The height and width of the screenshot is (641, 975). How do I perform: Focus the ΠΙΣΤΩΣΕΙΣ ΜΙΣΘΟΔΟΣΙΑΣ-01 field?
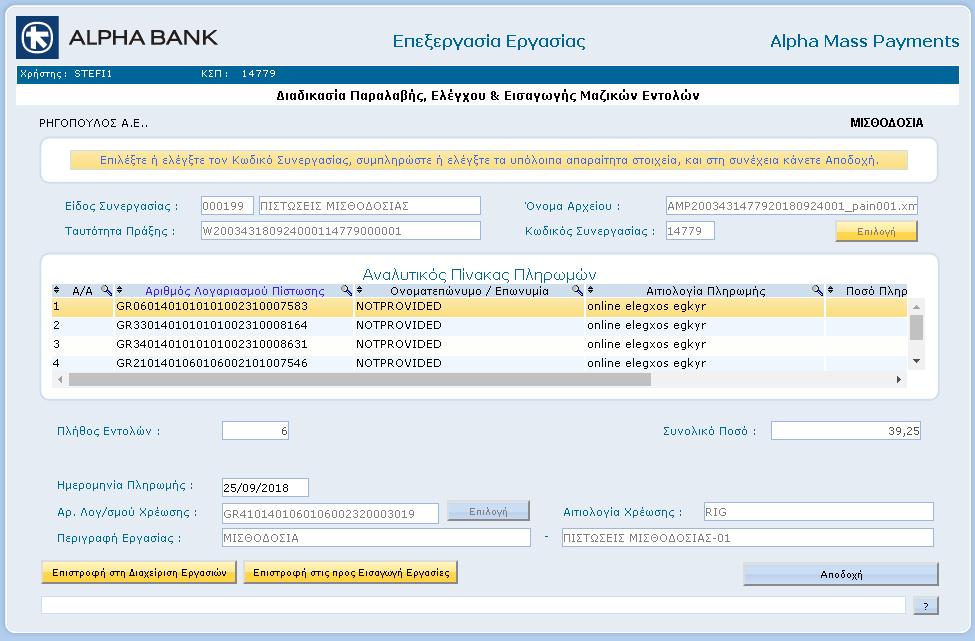[747, 538]
